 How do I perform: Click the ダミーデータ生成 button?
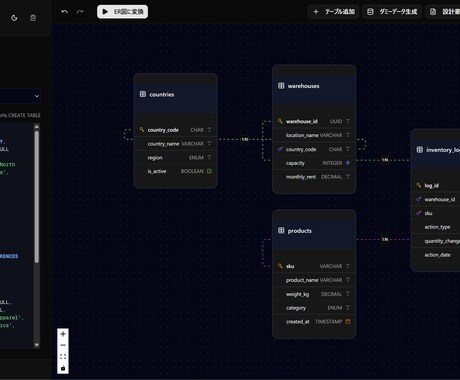click(392, 12)
